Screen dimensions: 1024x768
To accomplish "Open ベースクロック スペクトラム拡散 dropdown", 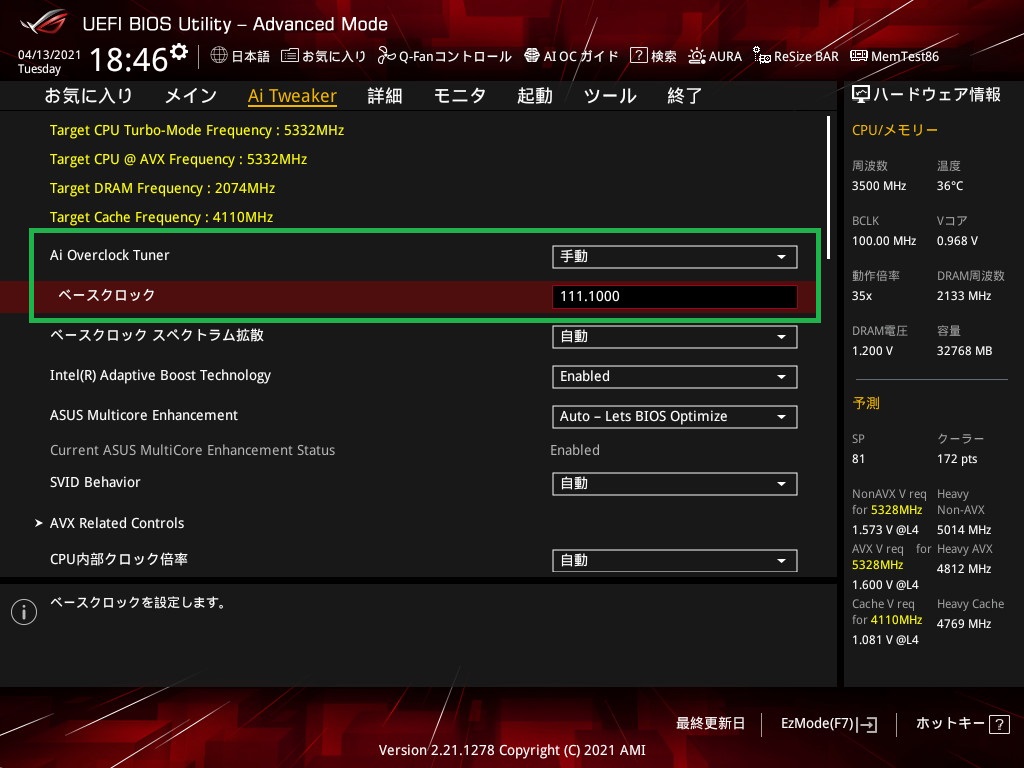I will click(x=674, y=337).
